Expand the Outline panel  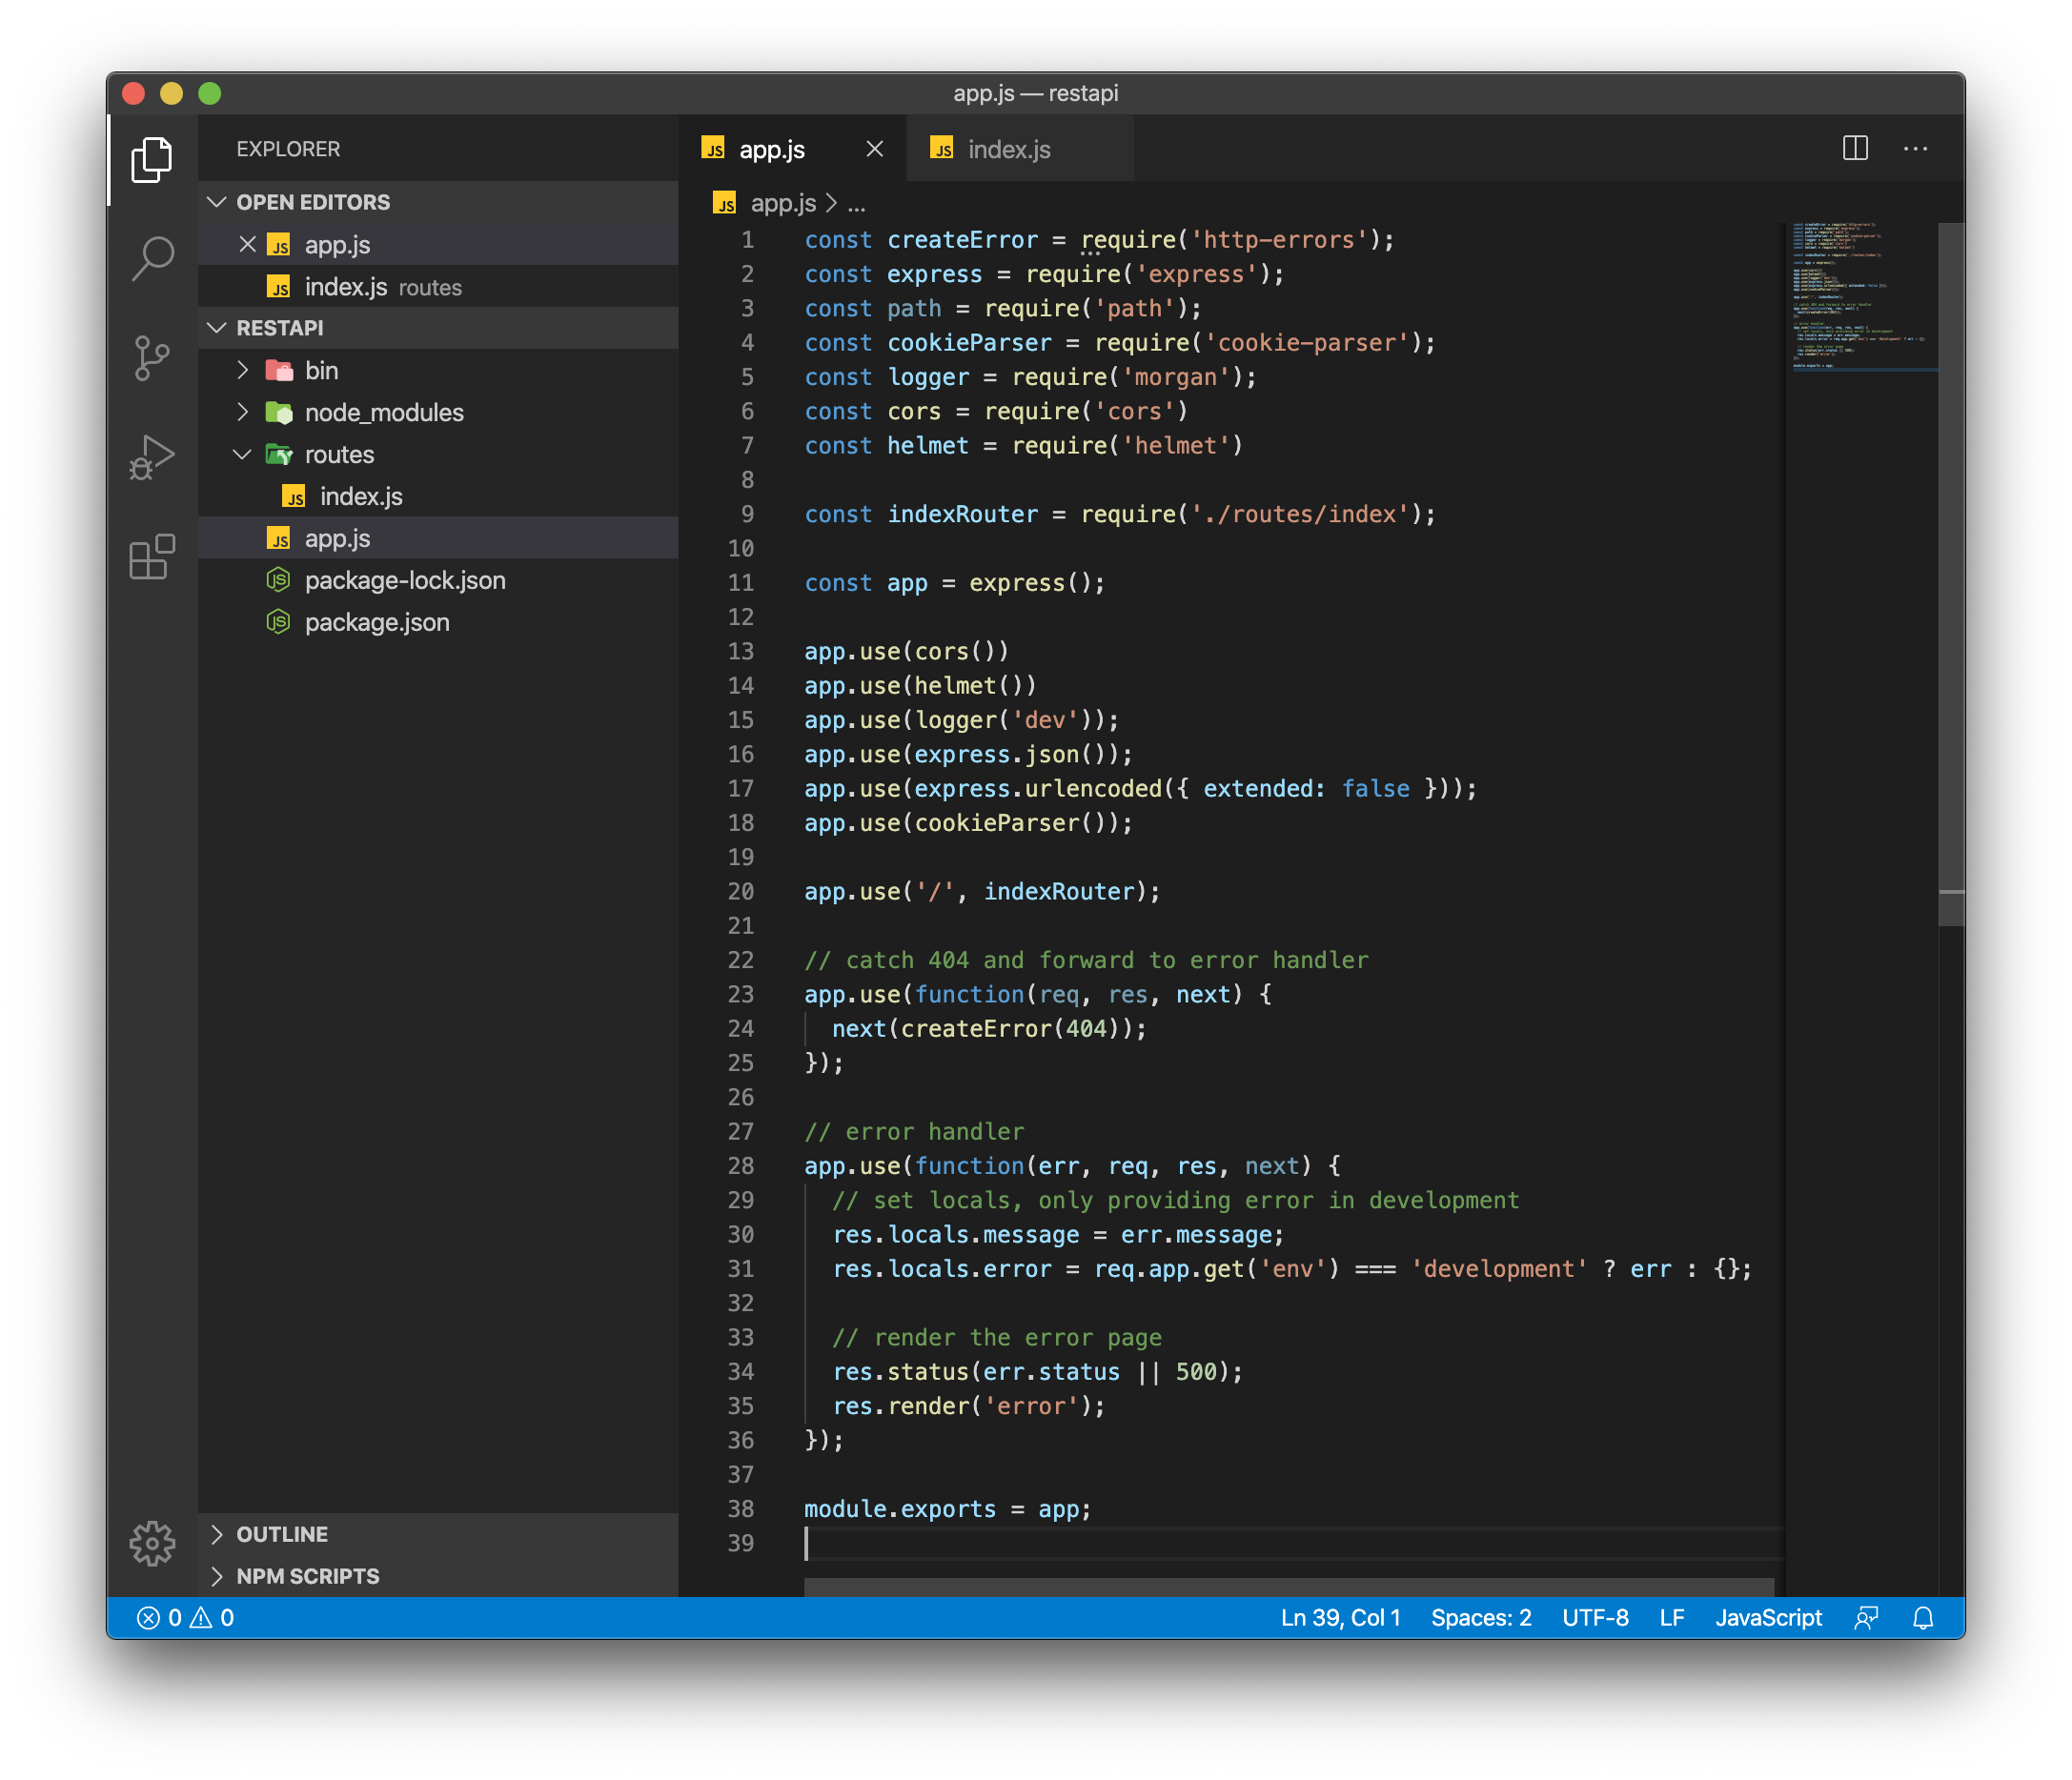coord(281,1534)
